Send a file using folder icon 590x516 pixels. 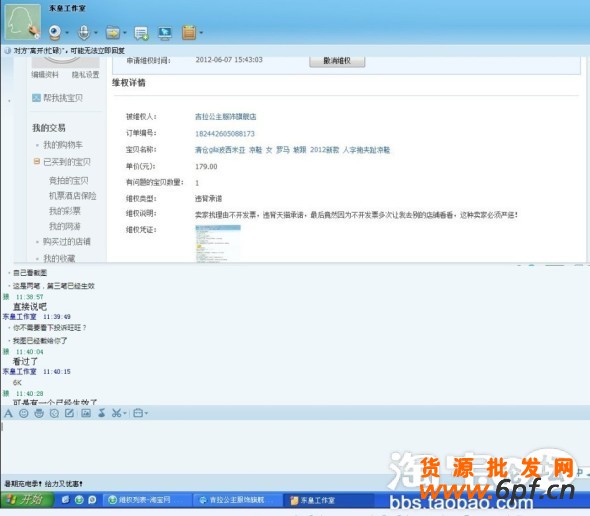(113, 33)
